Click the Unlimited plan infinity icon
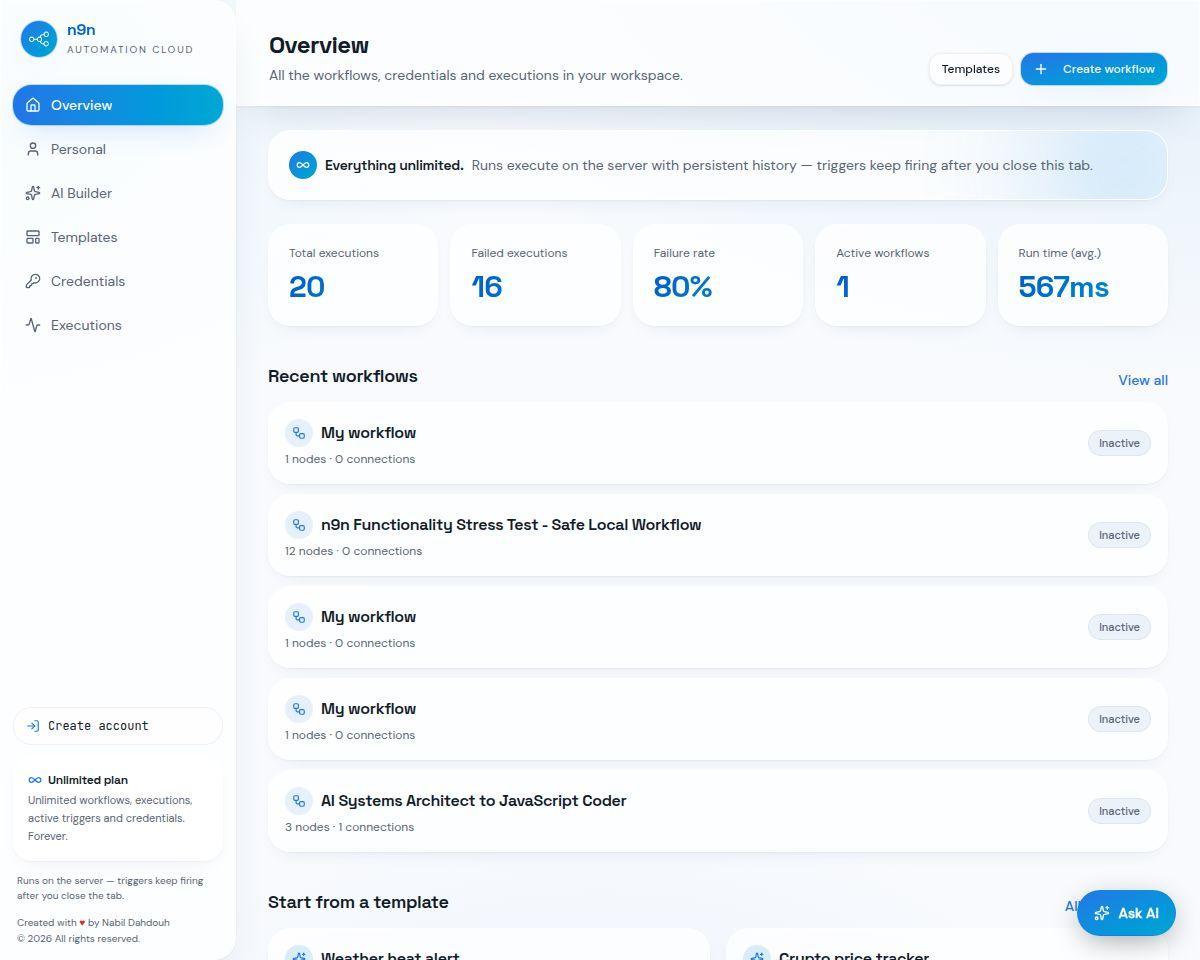This screenshot has height=960, width=1200. [x=35, y=780]
